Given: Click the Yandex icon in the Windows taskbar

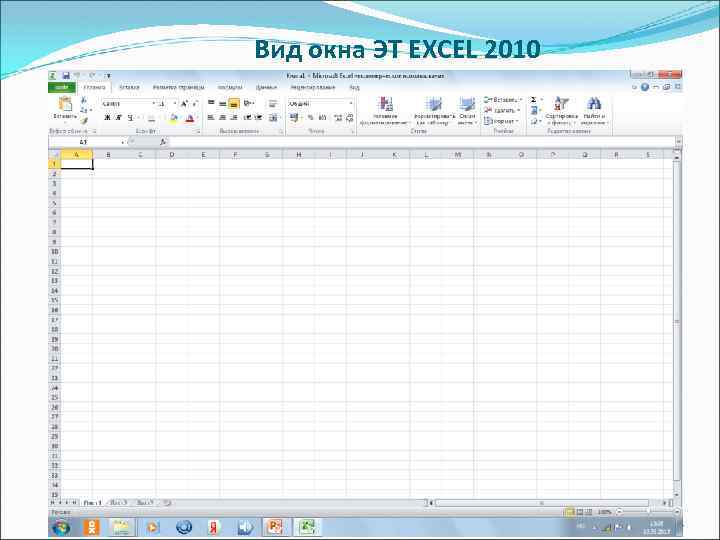Looking at the screenshot, I should [x=214, y=527].
